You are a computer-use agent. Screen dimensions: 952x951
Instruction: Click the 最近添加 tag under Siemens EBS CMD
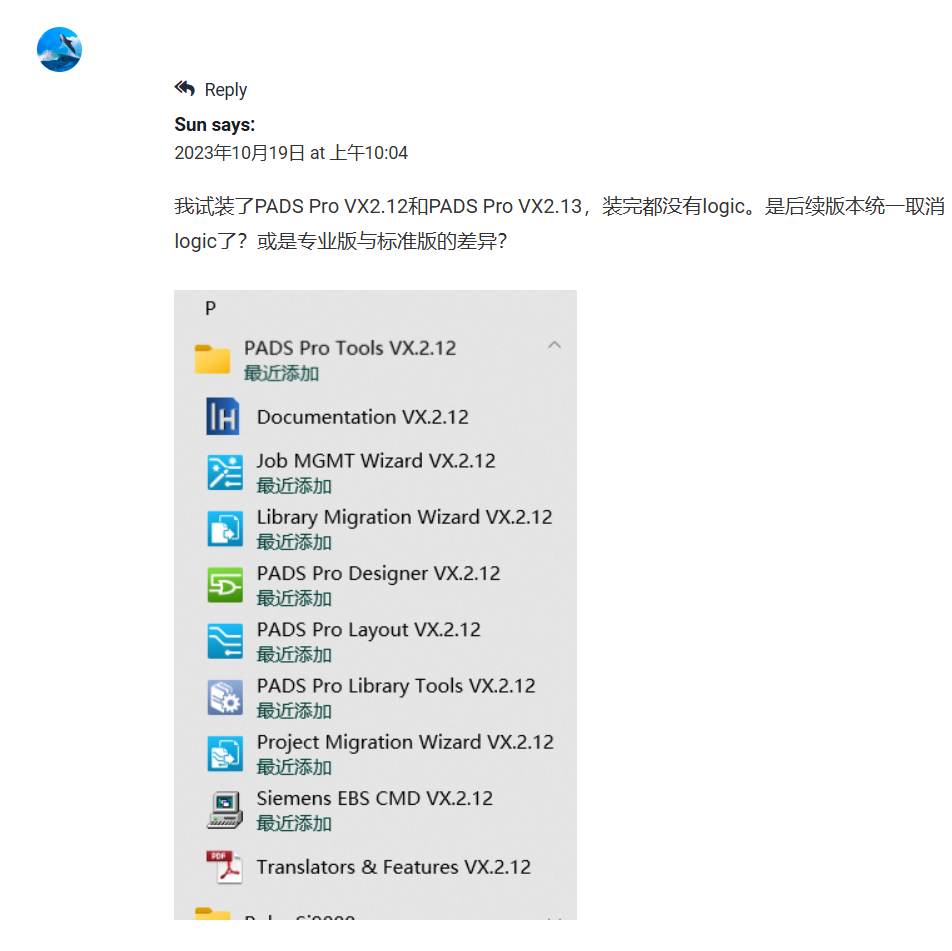pos(294,823)
